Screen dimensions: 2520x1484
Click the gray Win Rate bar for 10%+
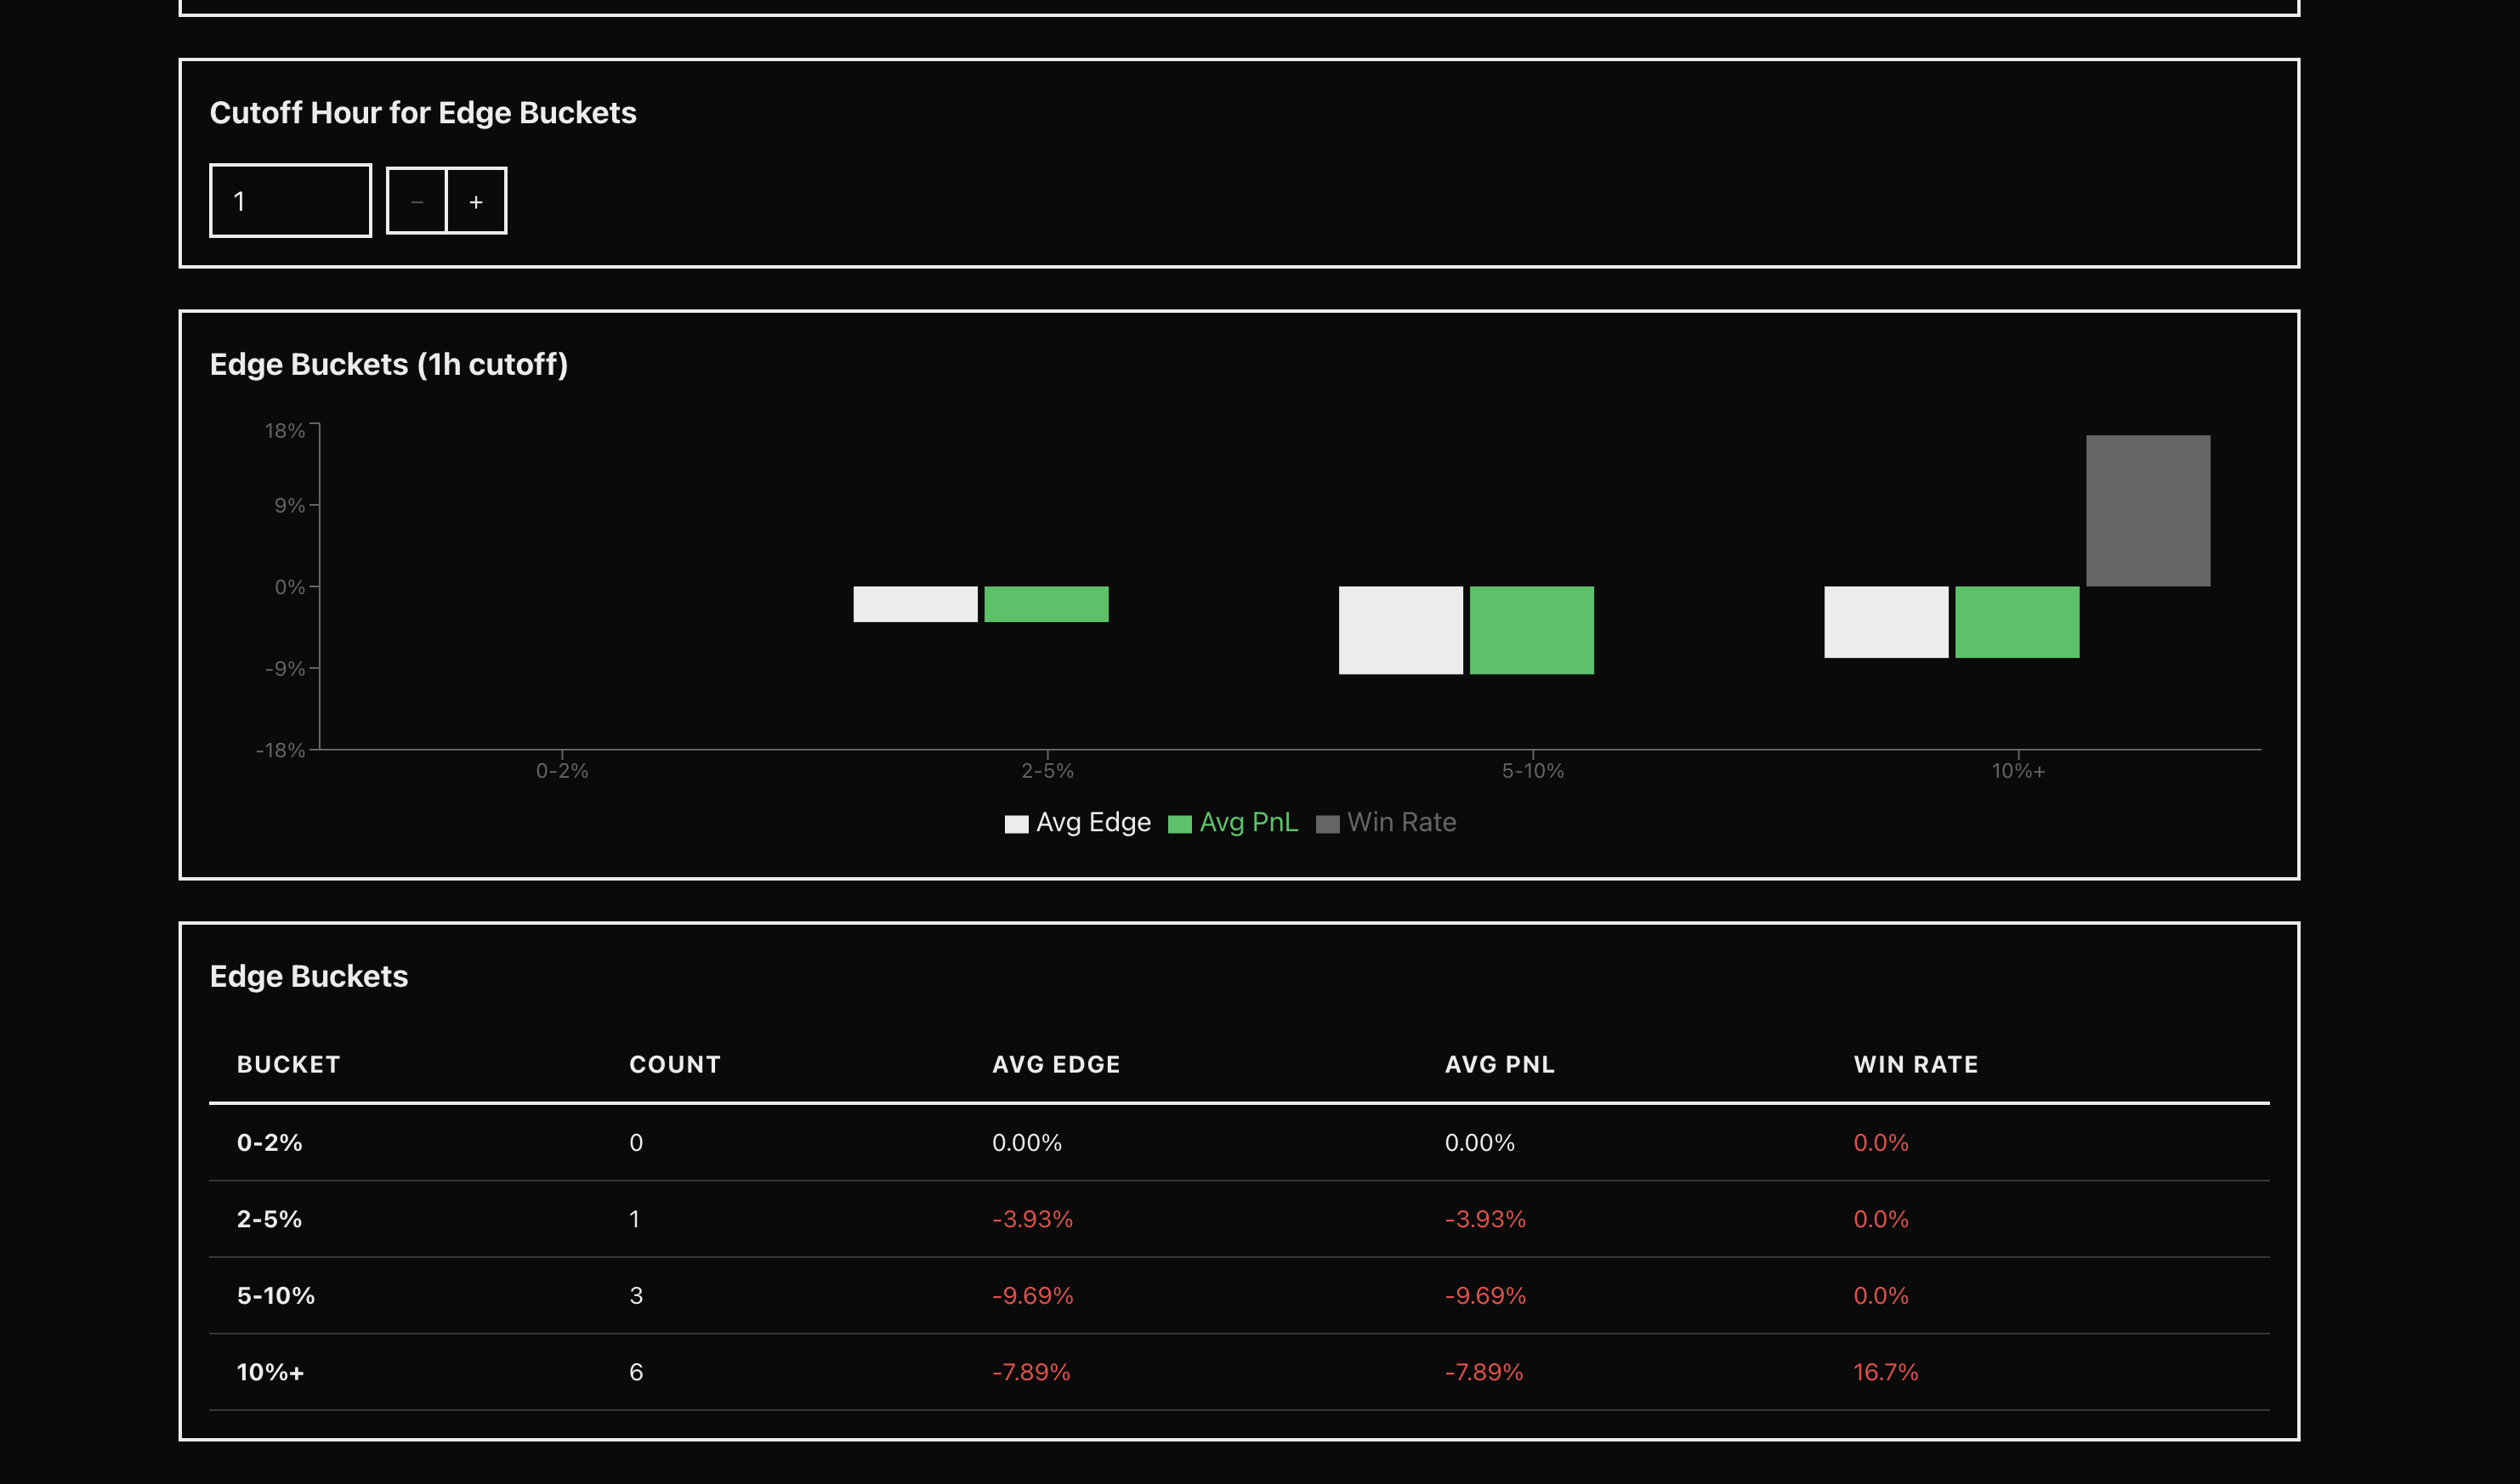[x=2147, y=511]
